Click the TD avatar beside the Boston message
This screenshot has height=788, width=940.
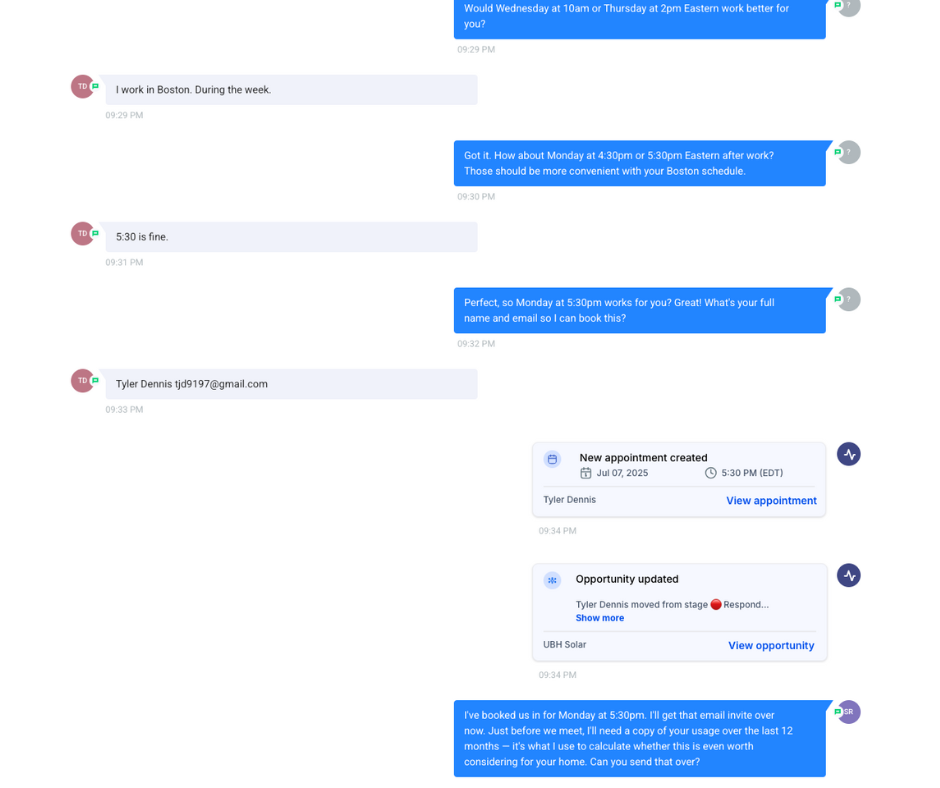click(83, 86)
